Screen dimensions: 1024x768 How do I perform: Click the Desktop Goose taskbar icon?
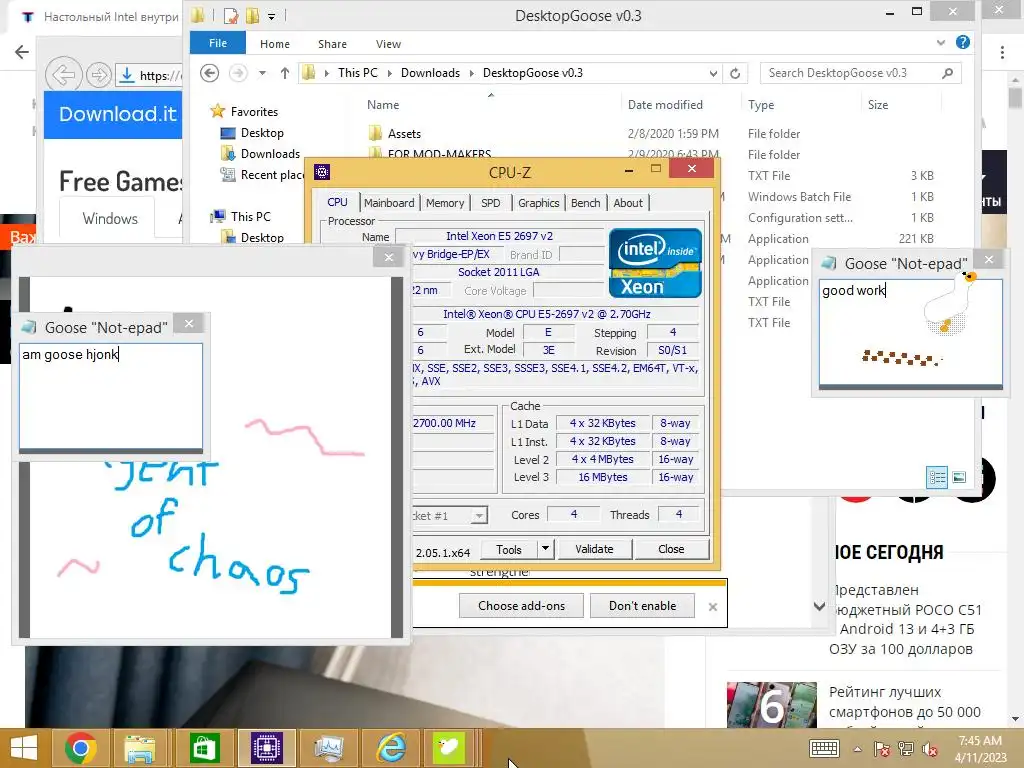(x=449, y=747)
